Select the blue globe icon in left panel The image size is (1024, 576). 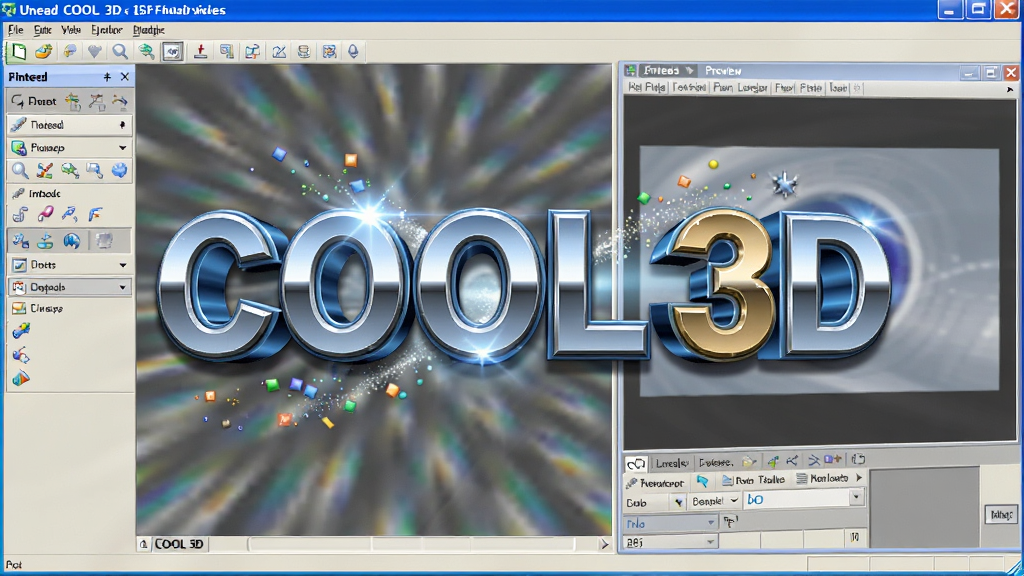click(x=119, y=171)
